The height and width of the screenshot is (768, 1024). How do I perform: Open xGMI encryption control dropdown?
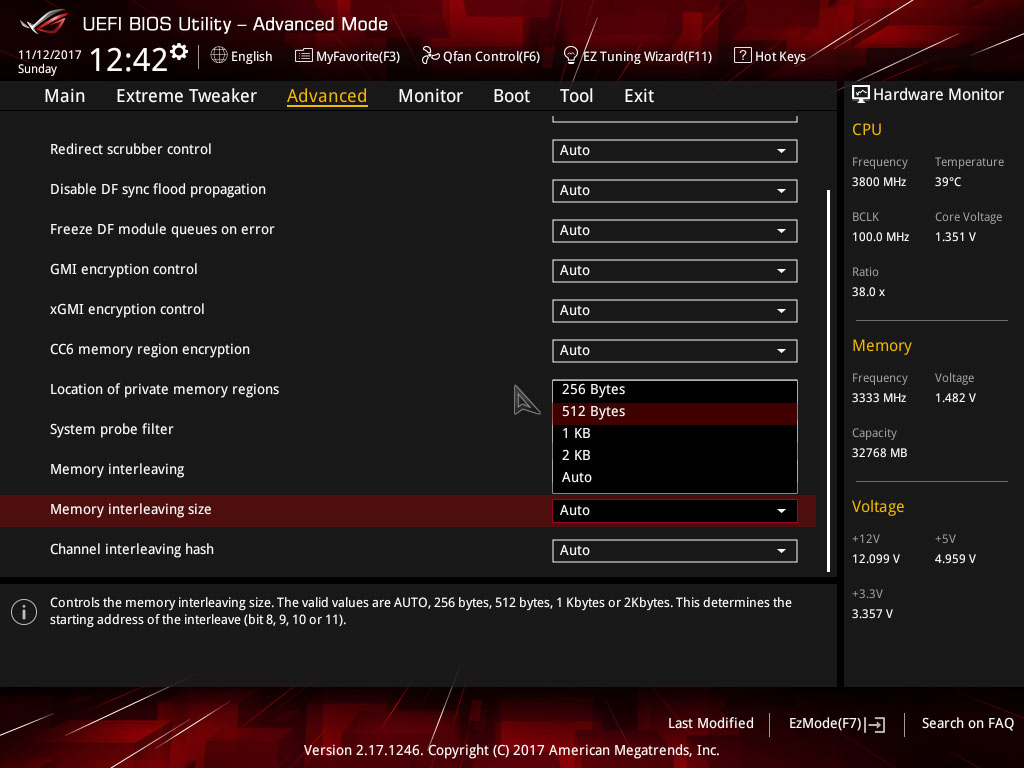[675, 310]
